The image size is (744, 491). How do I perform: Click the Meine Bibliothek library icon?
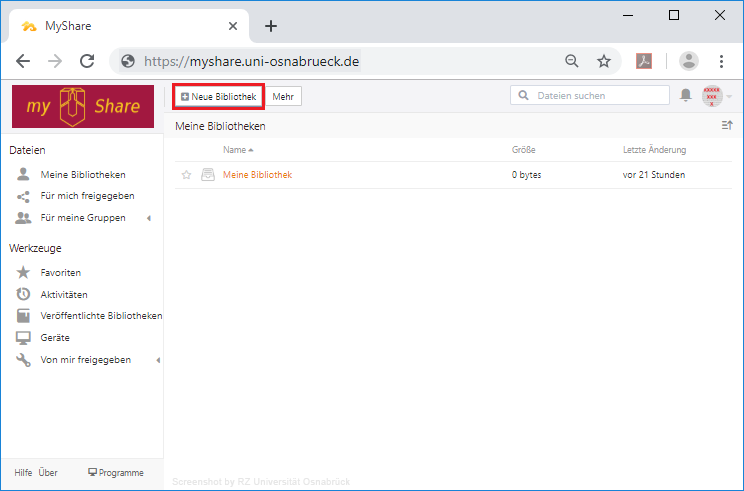pyautogui.click(x=208, y=175)
